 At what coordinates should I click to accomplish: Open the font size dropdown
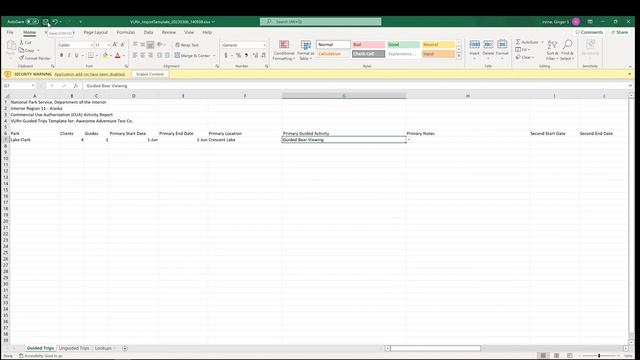109,45
